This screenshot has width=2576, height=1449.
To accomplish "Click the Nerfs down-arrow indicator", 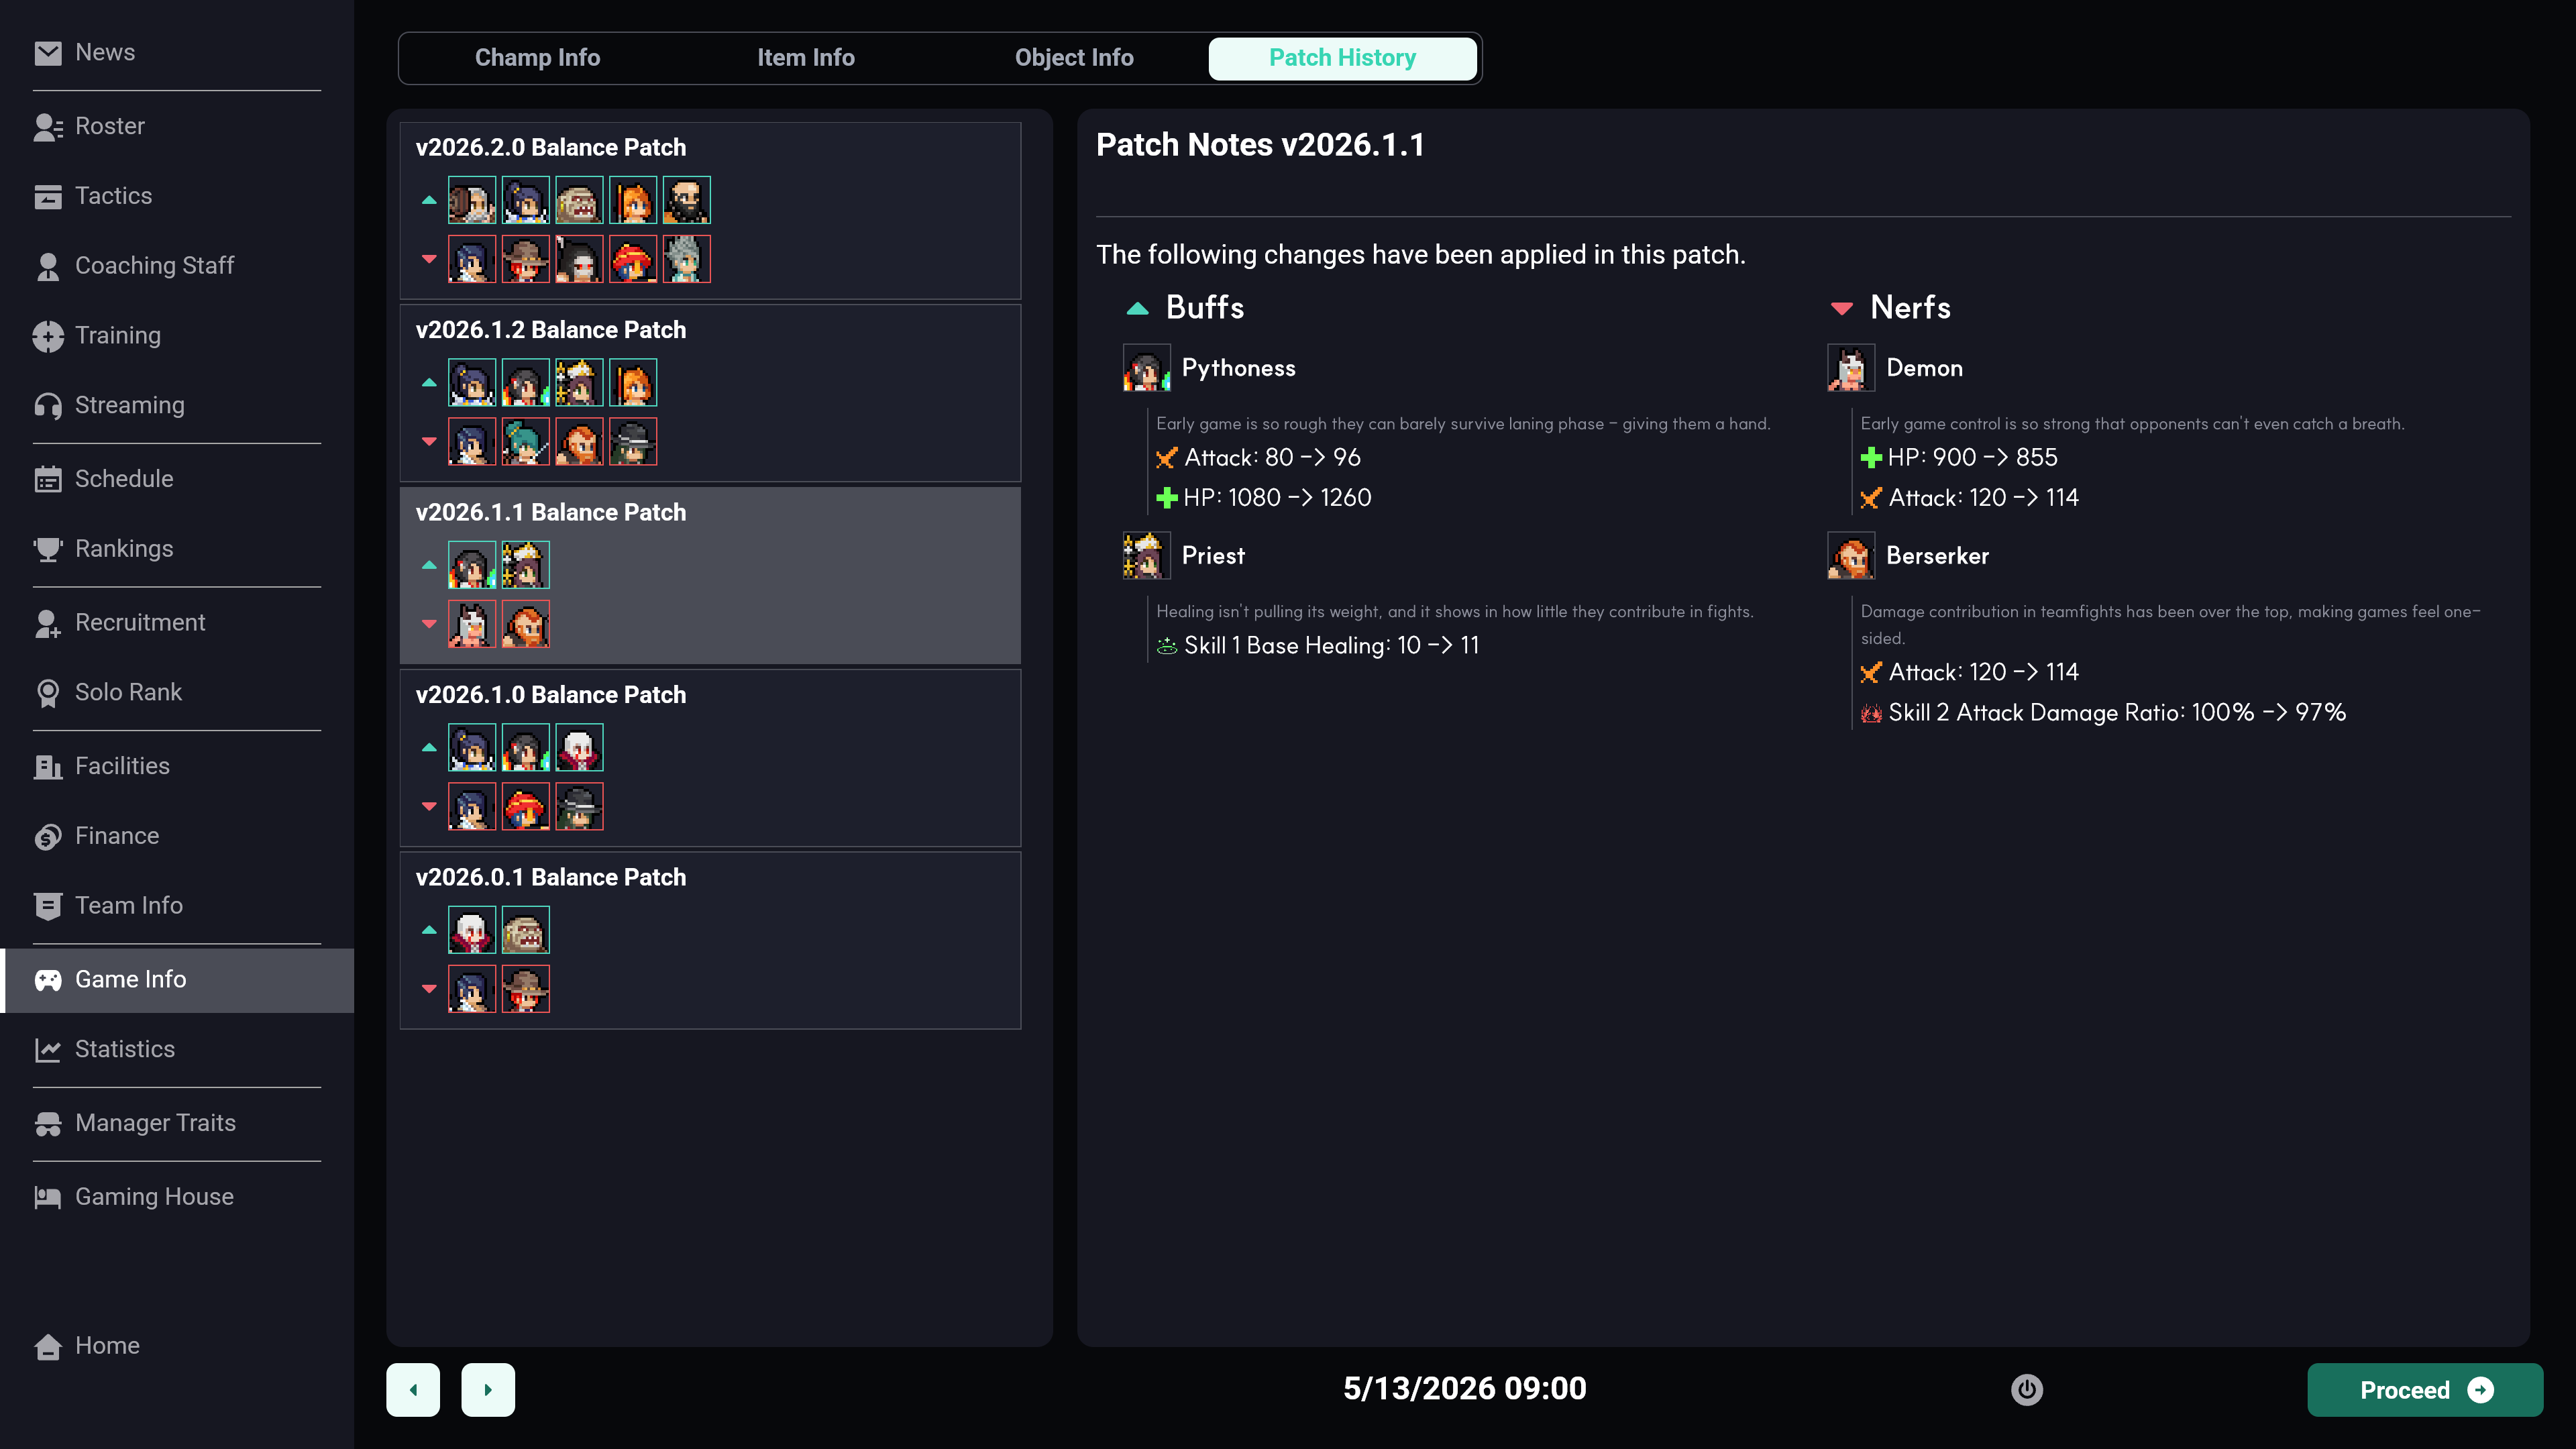I will [x=1841, y=308].
